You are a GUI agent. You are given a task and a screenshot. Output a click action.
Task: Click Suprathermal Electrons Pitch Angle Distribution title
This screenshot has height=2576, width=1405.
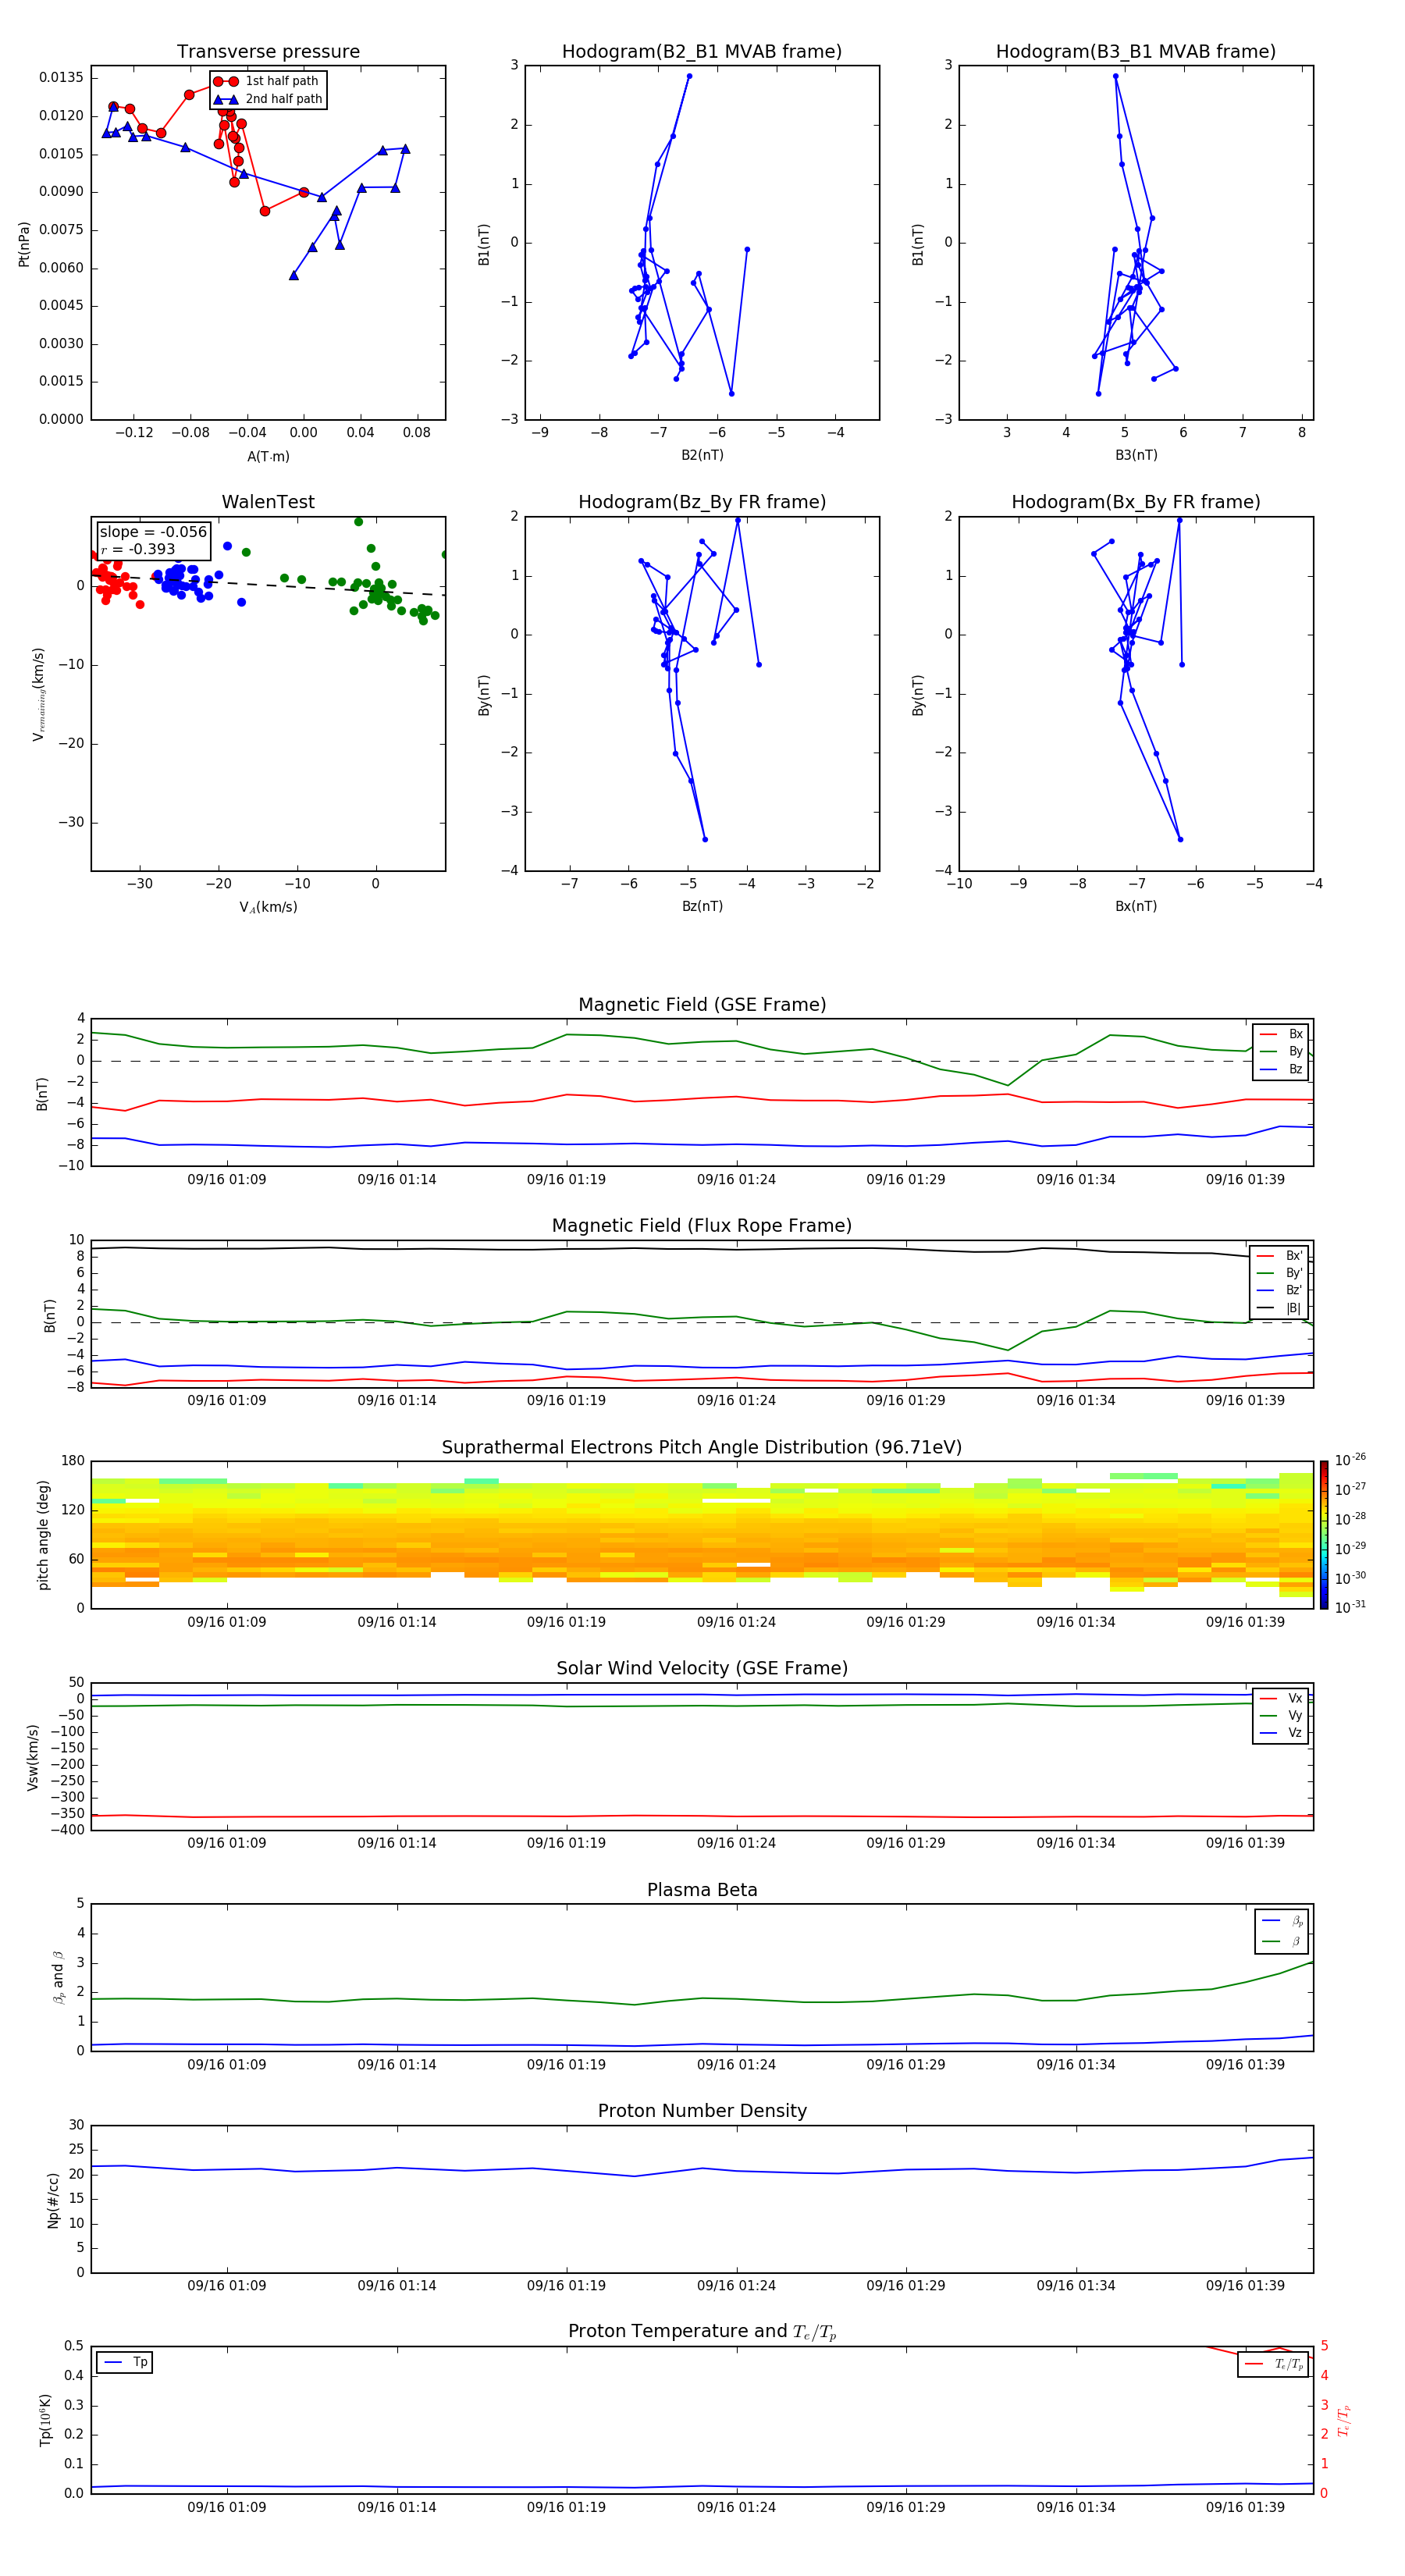(x=702, y=1447)
